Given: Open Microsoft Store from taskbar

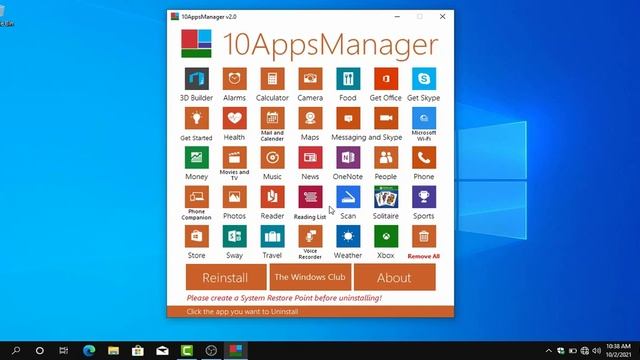Looking at the screenshot, I should [x=138, y=351].
